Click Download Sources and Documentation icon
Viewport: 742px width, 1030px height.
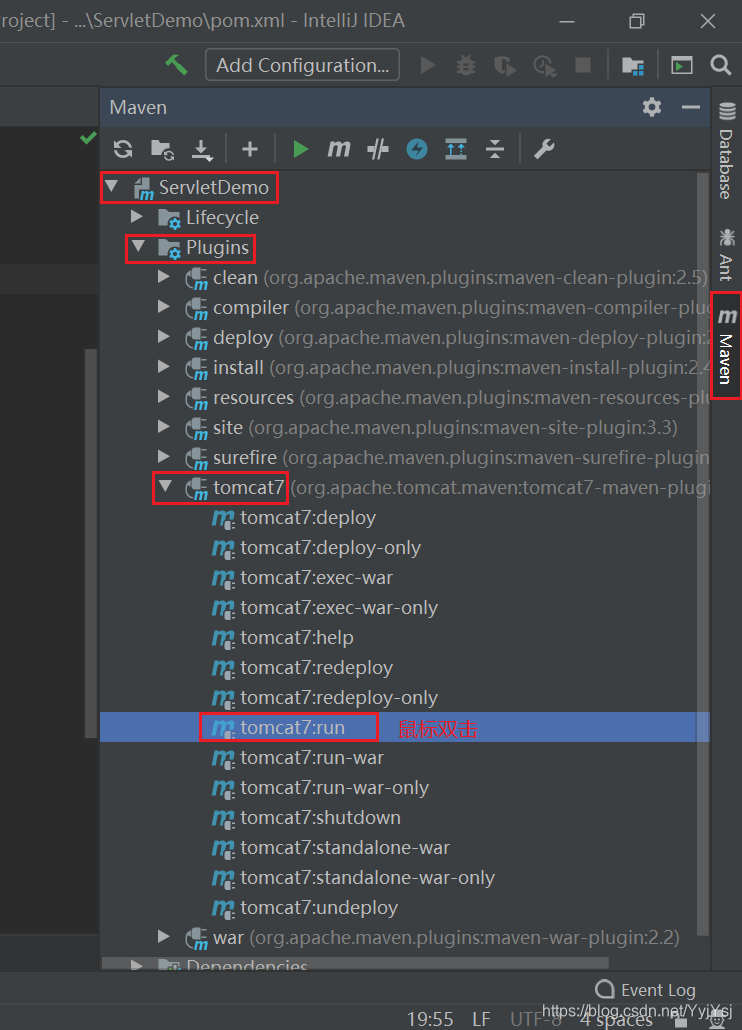pos(202,150)
